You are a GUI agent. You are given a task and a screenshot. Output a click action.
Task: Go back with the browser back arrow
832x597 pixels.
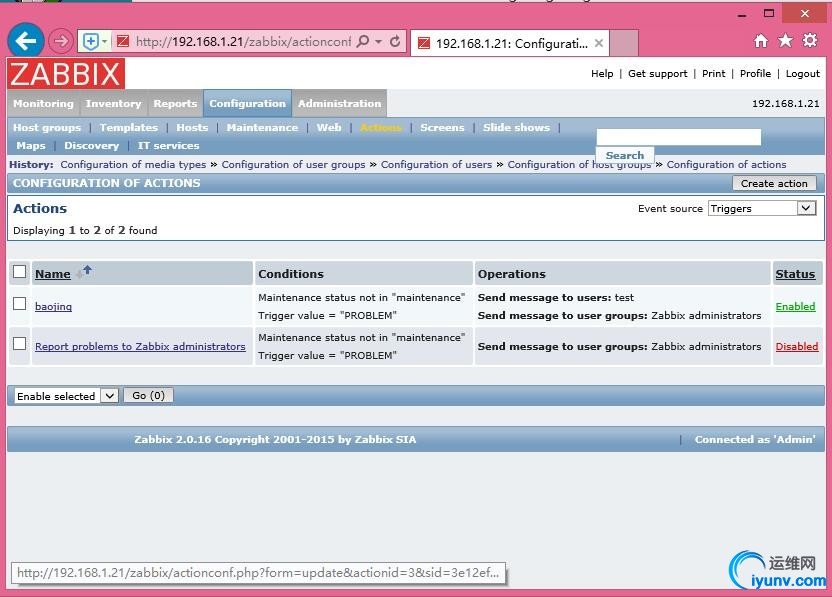(x=25, y=40)
